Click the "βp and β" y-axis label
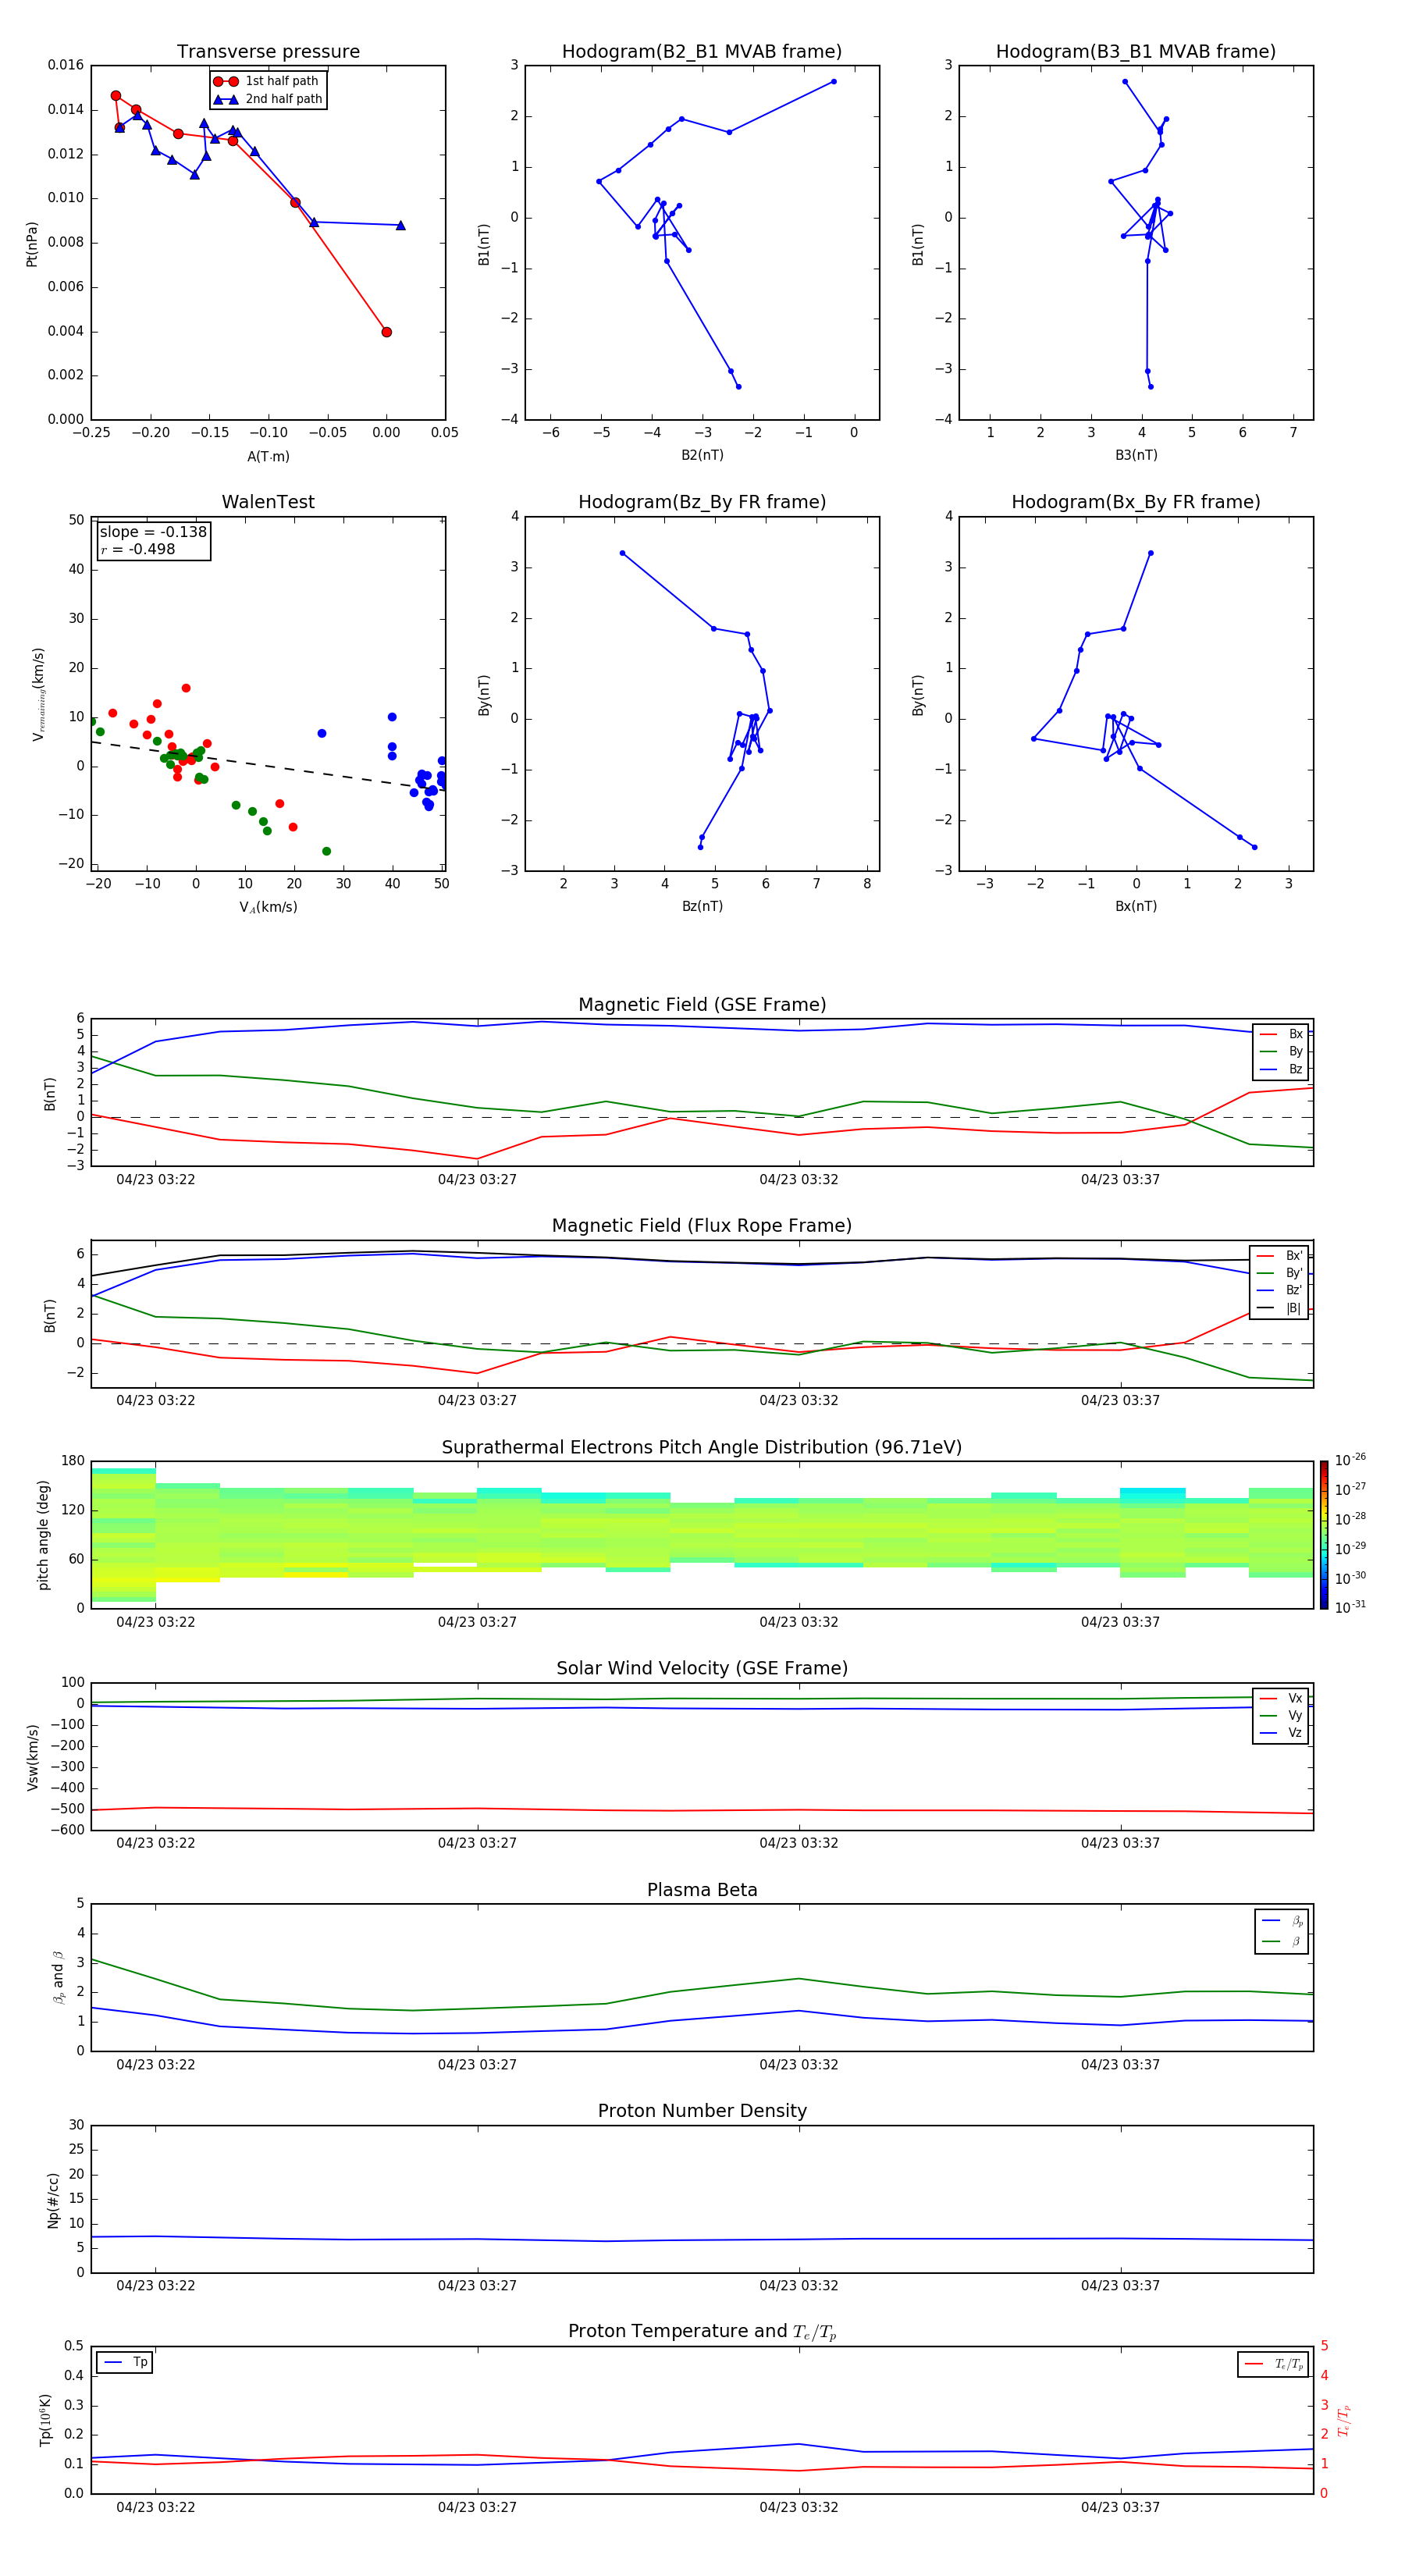 pyautogui.click(x=58, y=1978)
